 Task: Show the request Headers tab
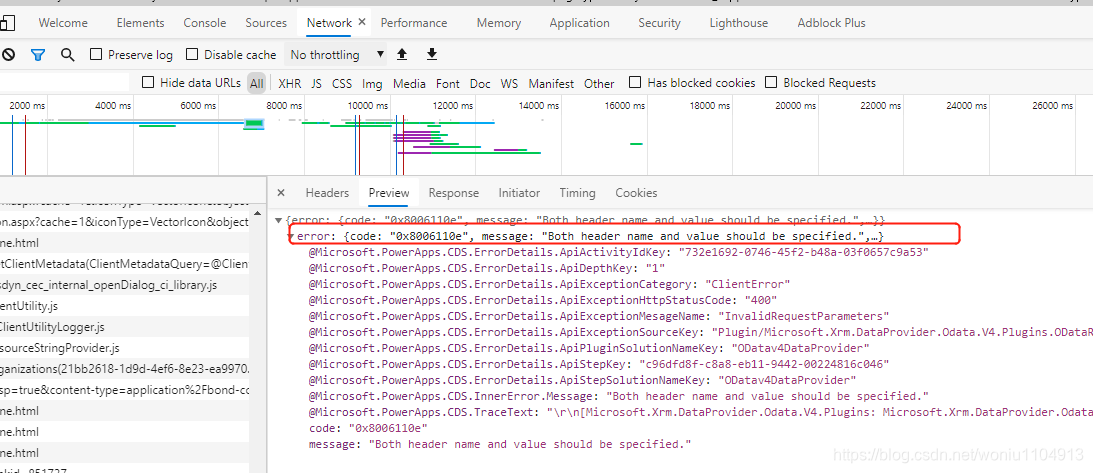327,193
